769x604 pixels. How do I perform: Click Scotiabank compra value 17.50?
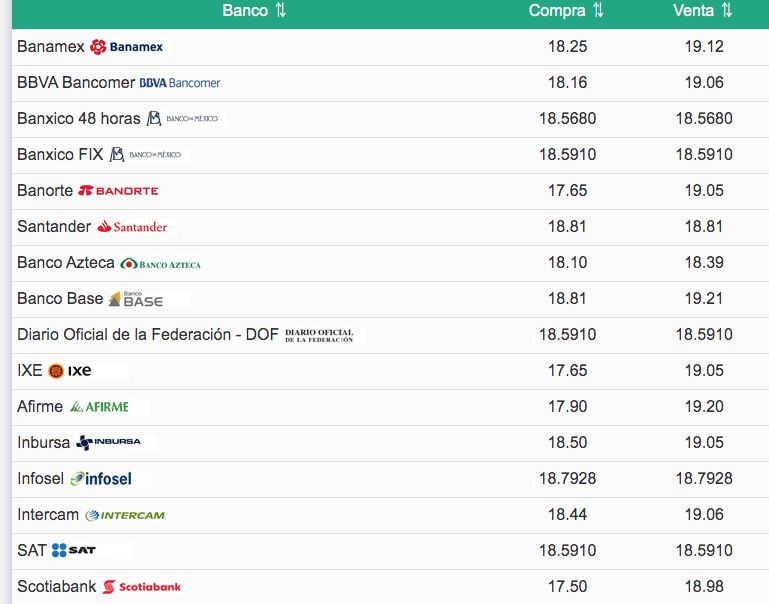point(567,586)
